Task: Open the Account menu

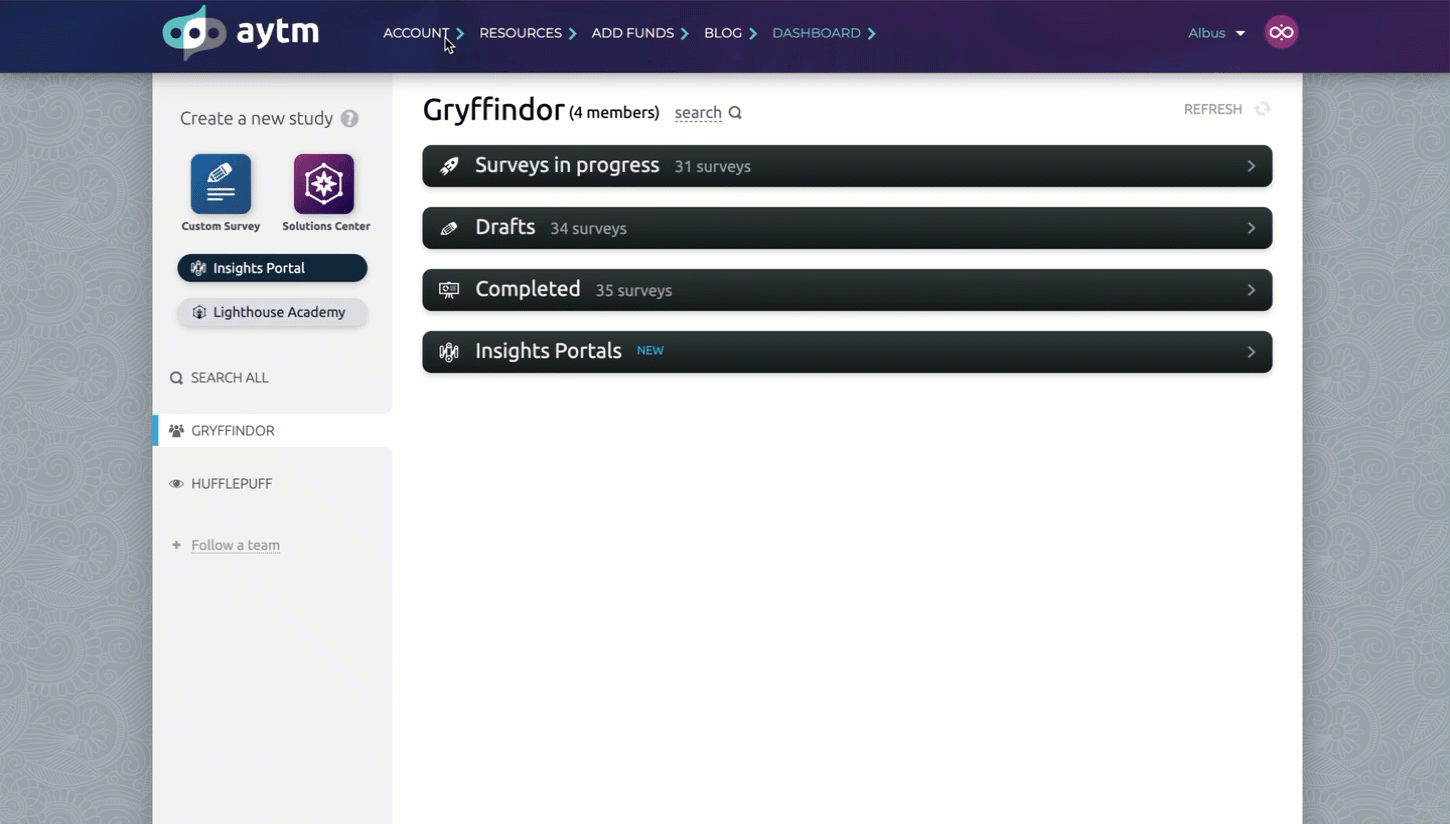Action: coord(416,33)
